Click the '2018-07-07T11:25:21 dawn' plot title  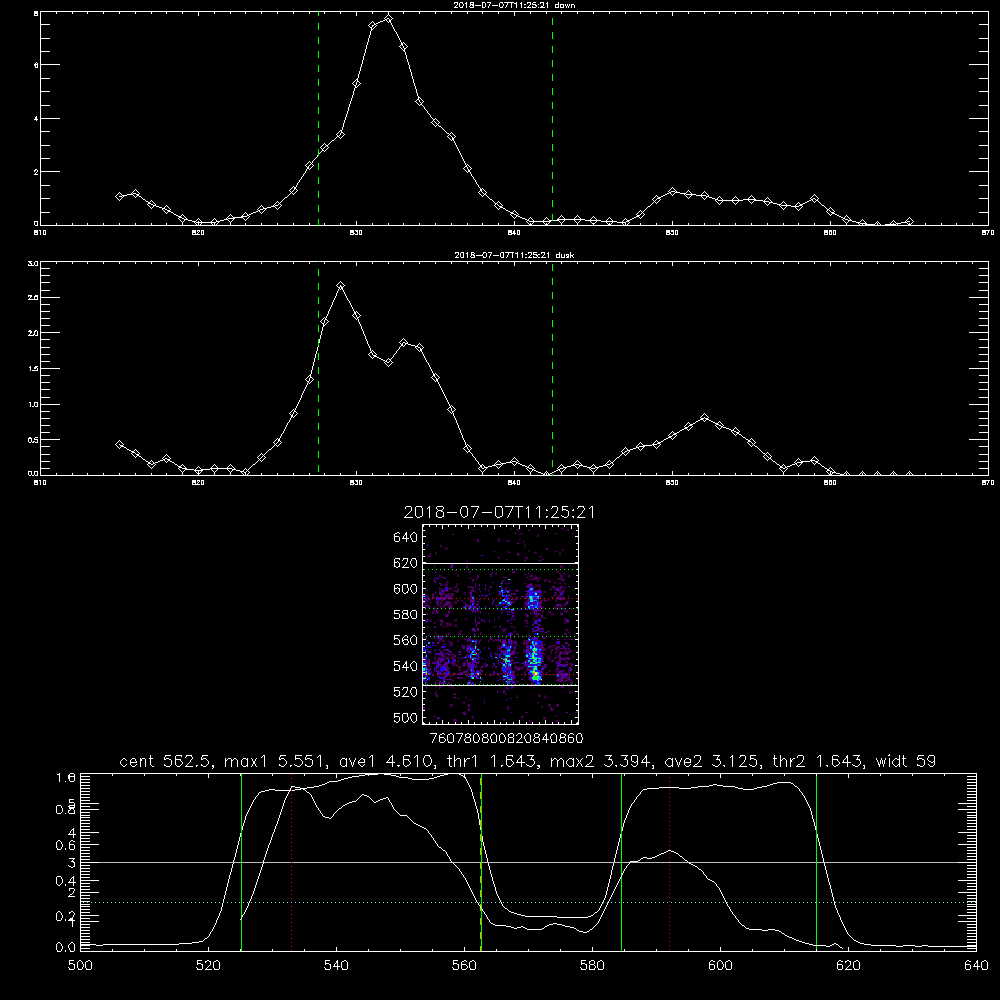point(514,5)
